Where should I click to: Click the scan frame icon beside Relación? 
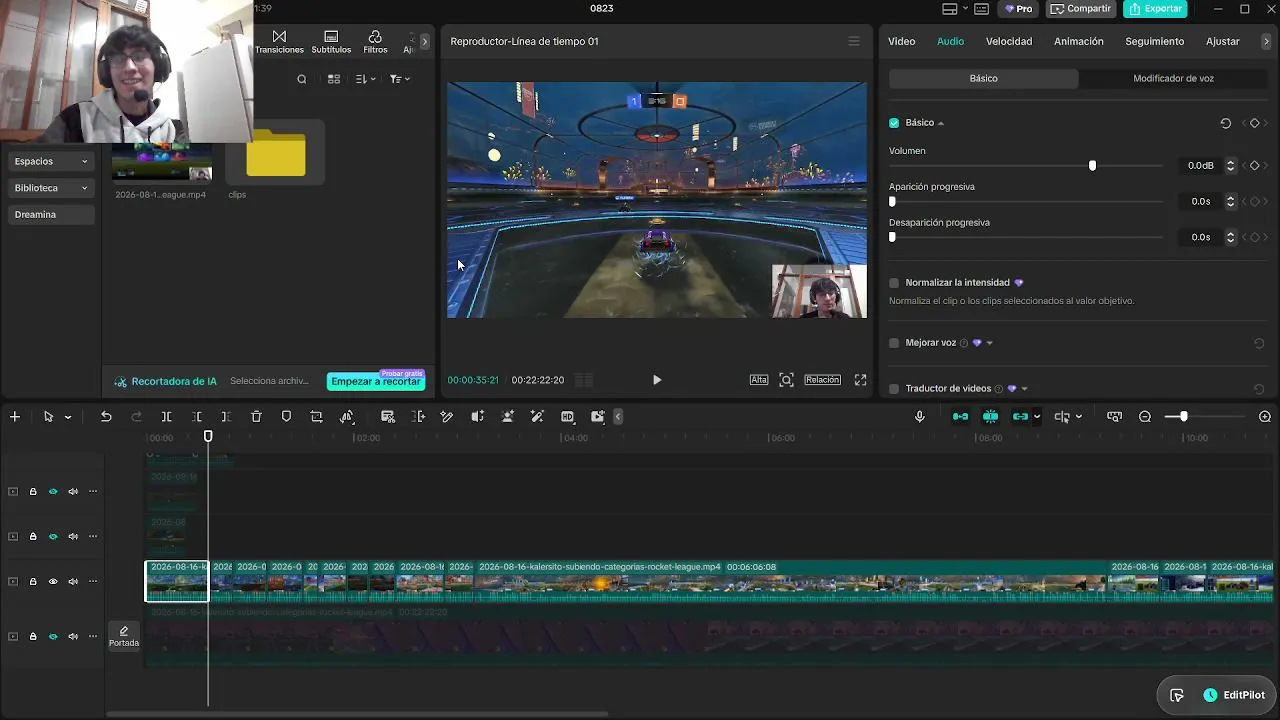(787, 380)
